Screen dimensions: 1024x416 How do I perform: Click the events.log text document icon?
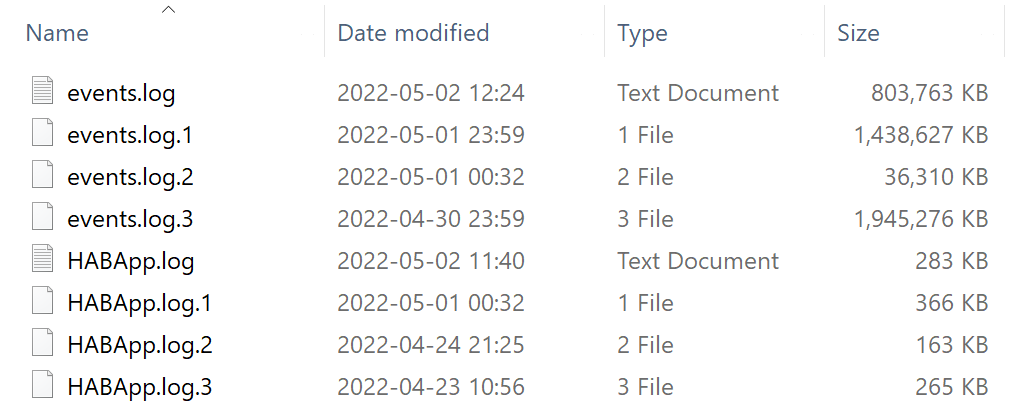tap(42, 93)
